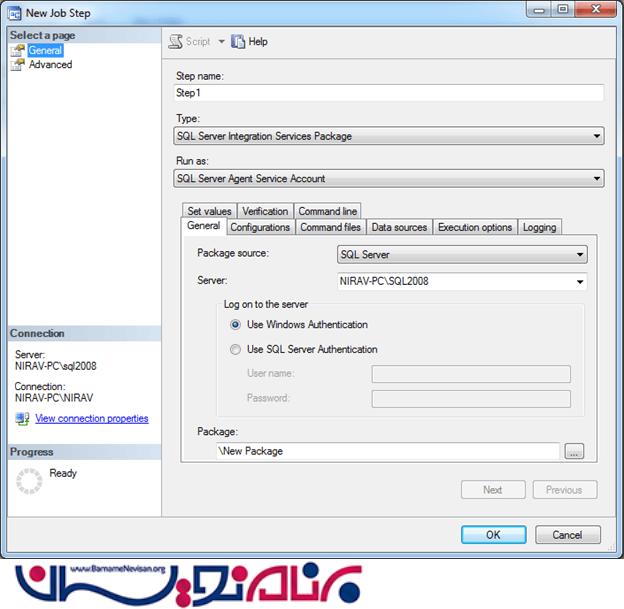This screenshot has height=609, width=624.
Task: Expand the Server combo box
Action: (580, 282)
